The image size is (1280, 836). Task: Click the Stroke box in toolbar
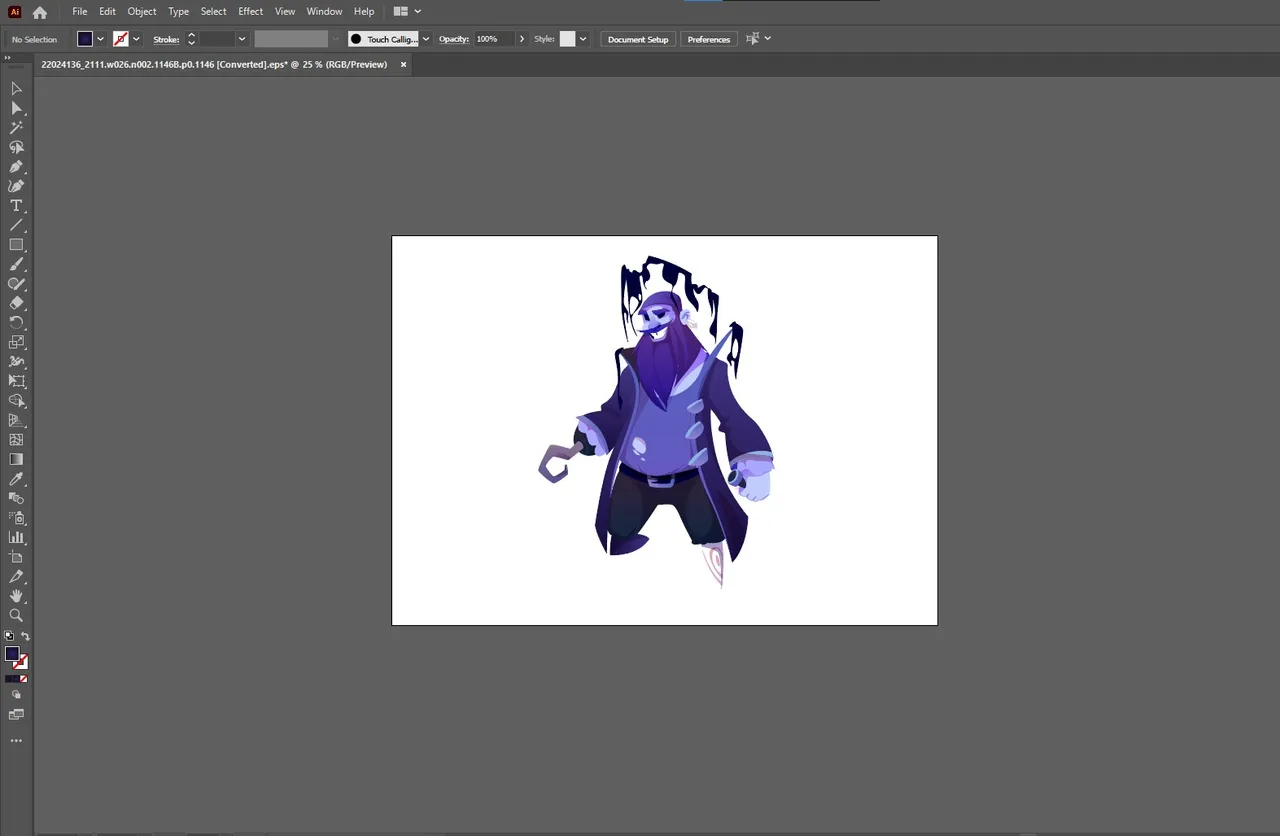tap(21, 662)
